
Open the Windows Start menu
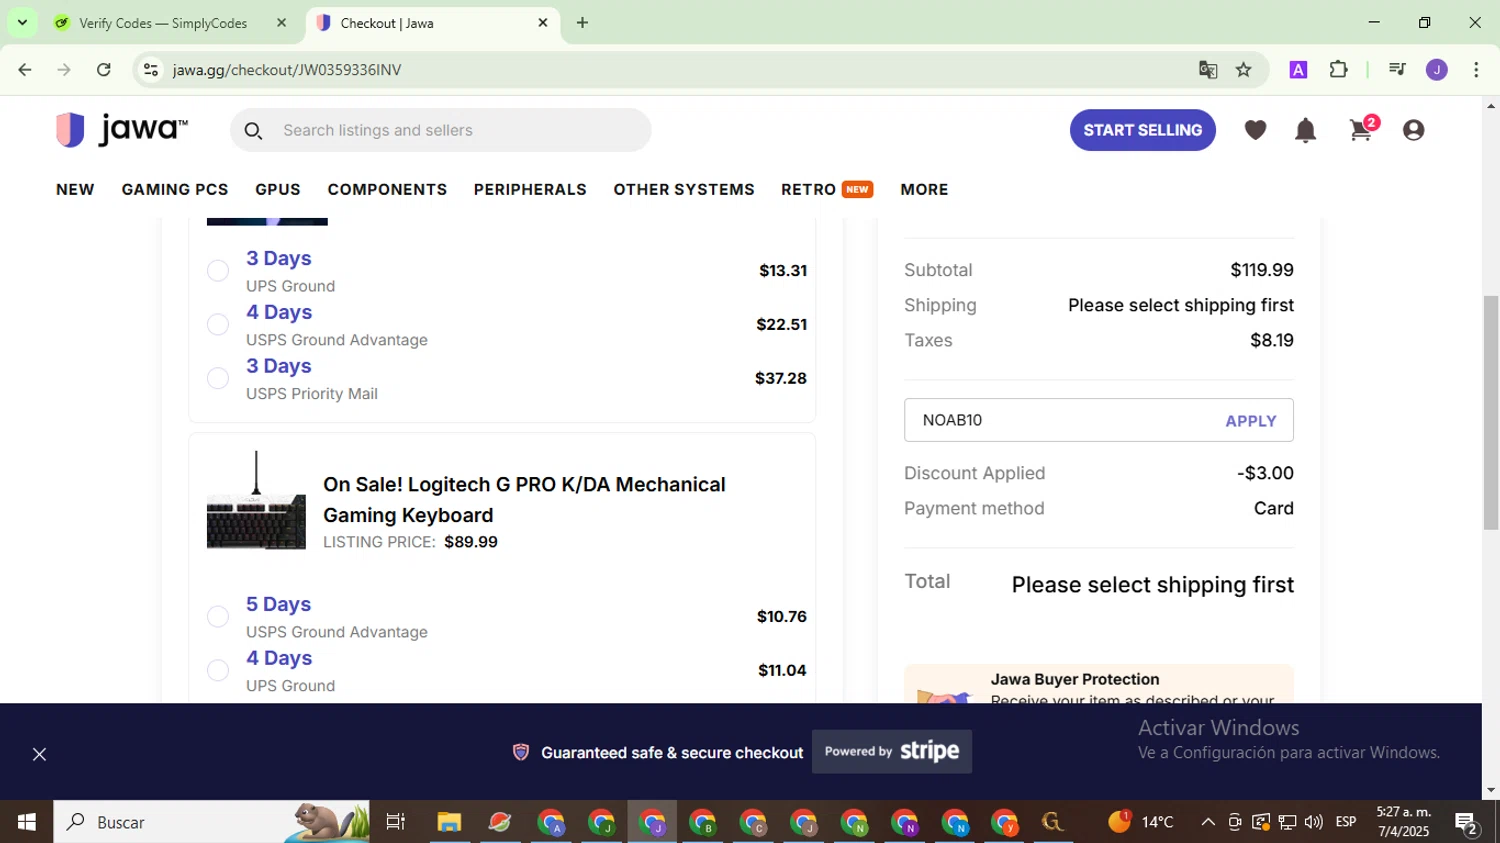click(26, 822)
